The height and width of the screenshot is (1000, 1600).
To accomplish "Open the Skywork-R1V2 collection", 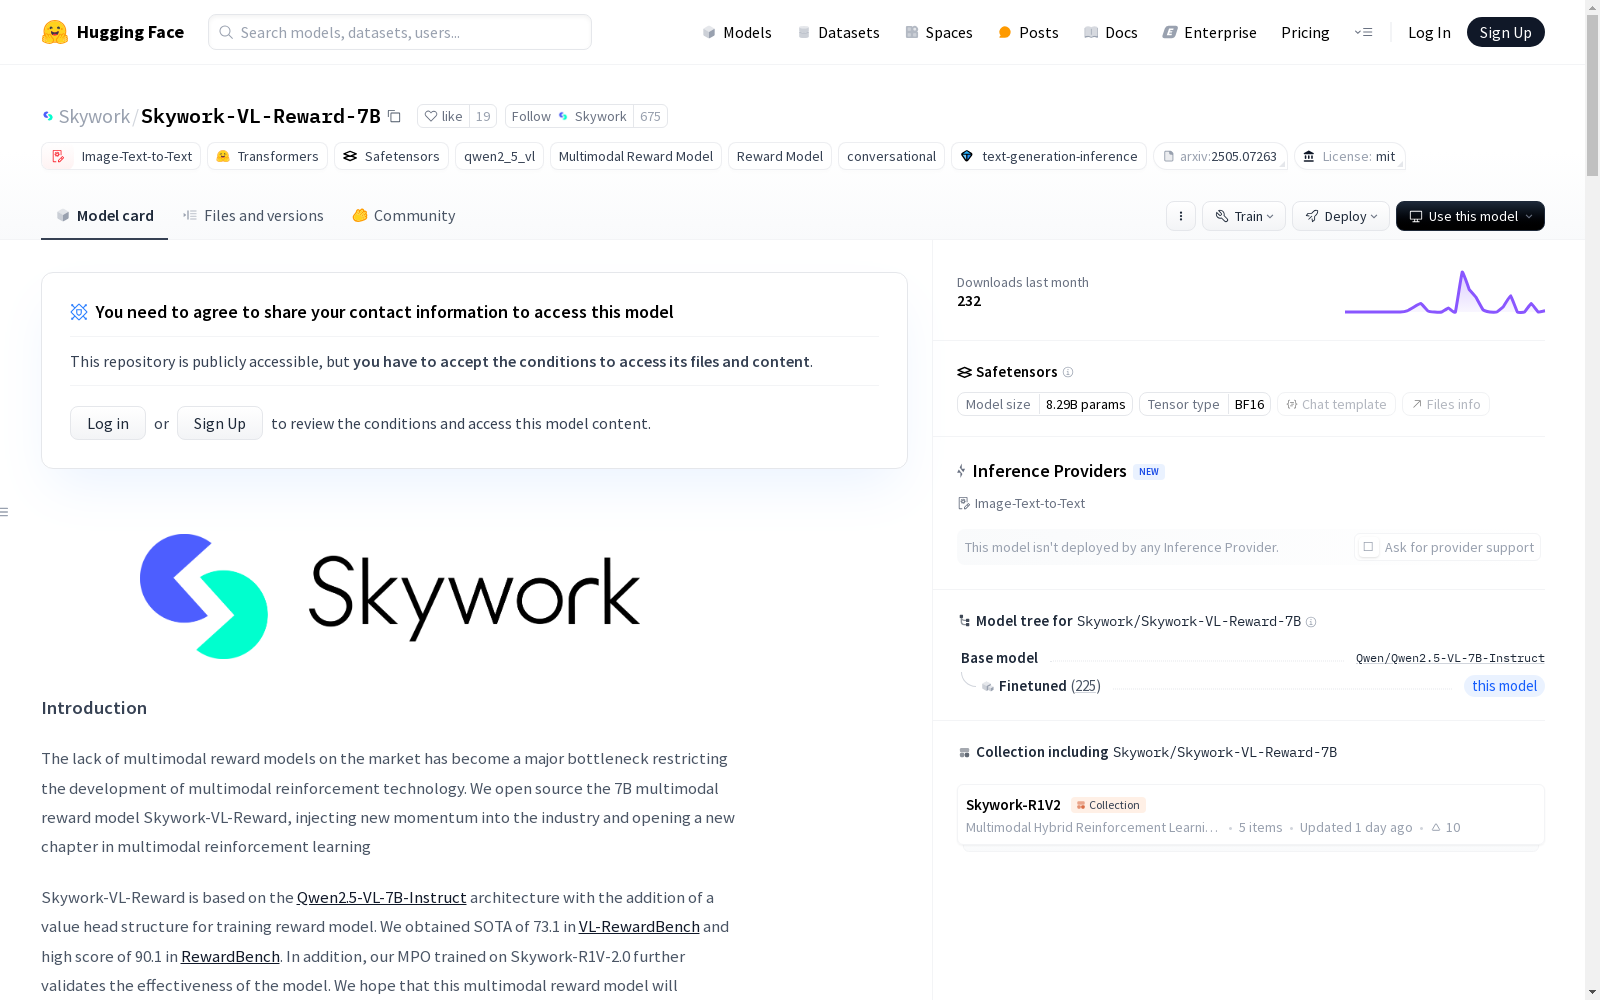I will (x=1251, y=815).
